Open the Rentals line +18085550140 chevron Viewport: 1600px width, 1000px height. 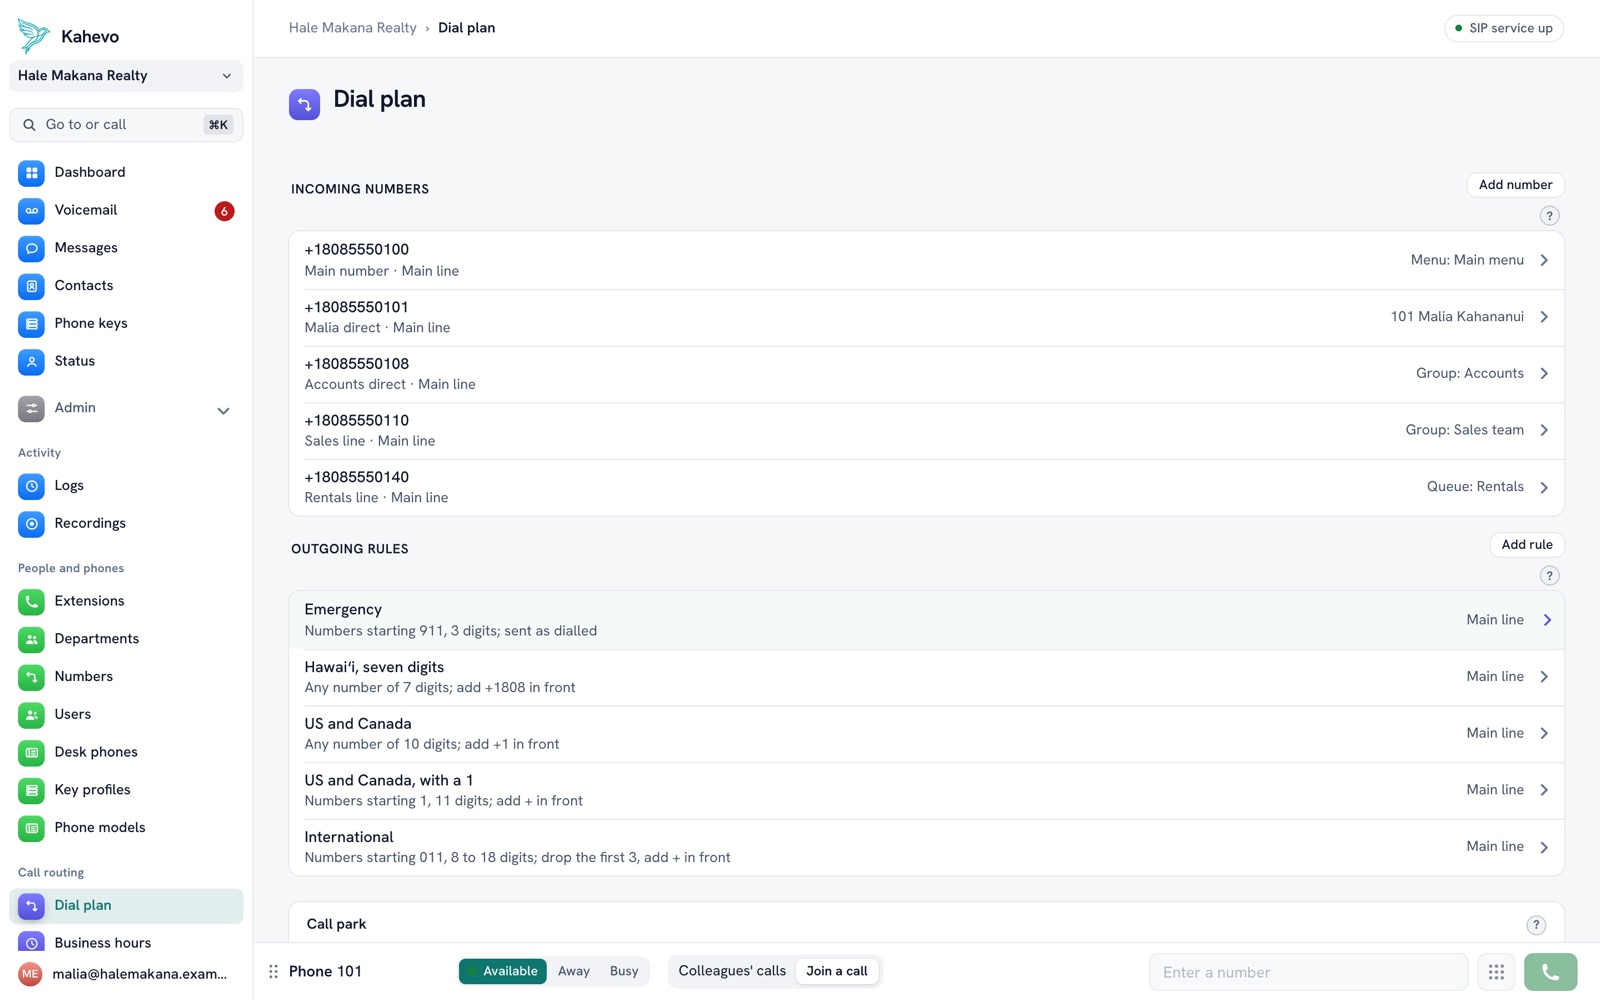coord(1544,487)
